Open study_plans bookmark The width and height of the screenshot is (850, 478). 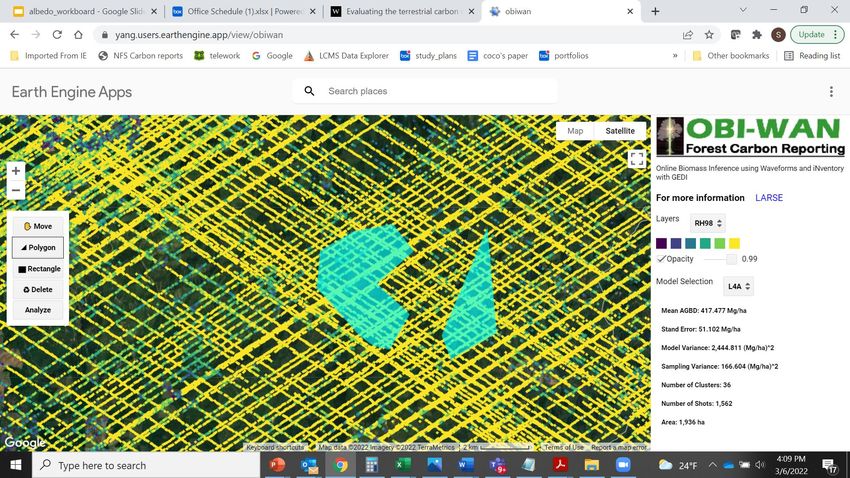click(x=428, y=56)
